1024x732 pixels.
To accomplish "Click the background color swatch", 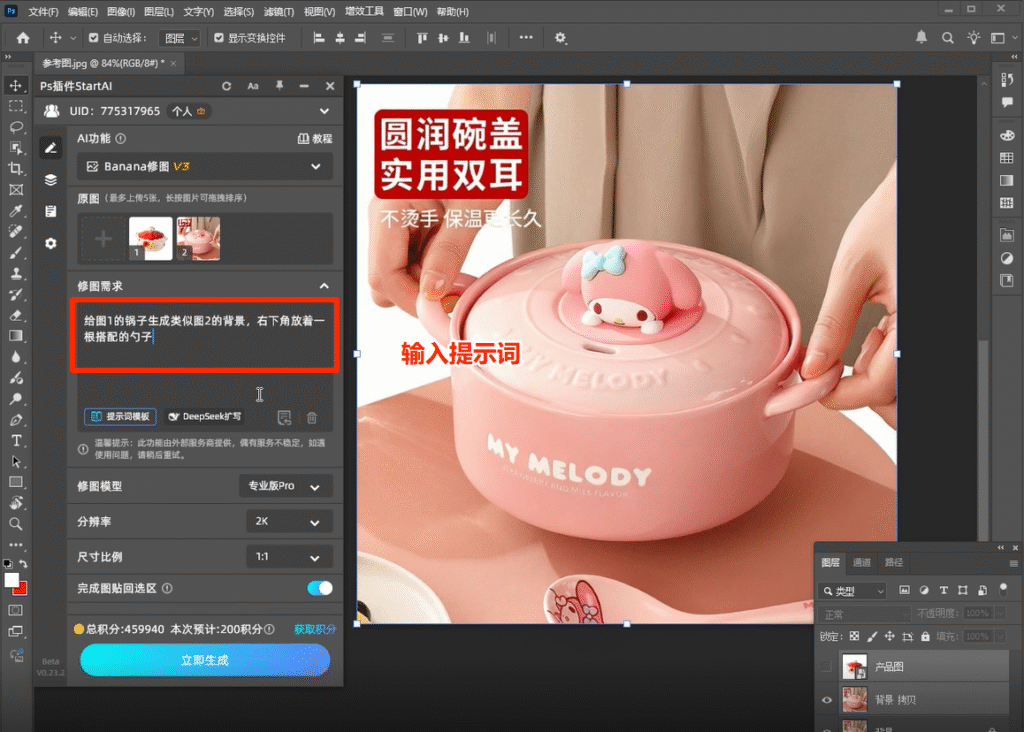I will [22, 589].
